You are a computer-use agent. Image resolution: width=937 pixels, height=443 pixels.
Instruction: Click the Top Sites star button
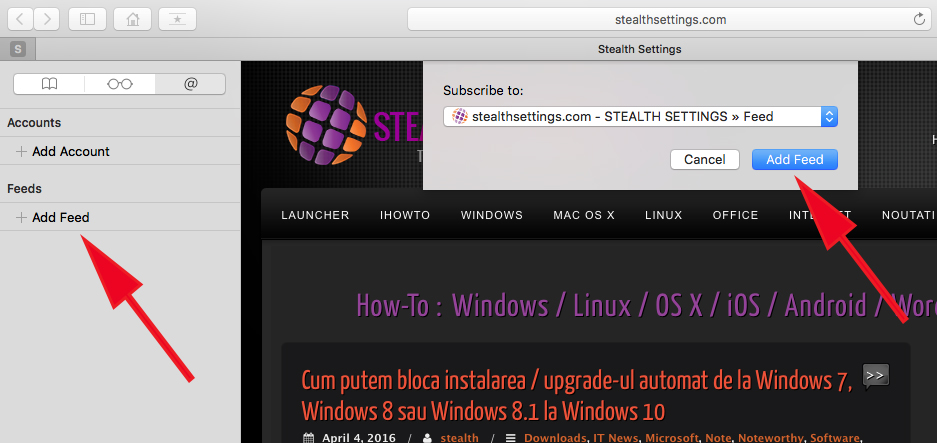[x=177, y=19]
